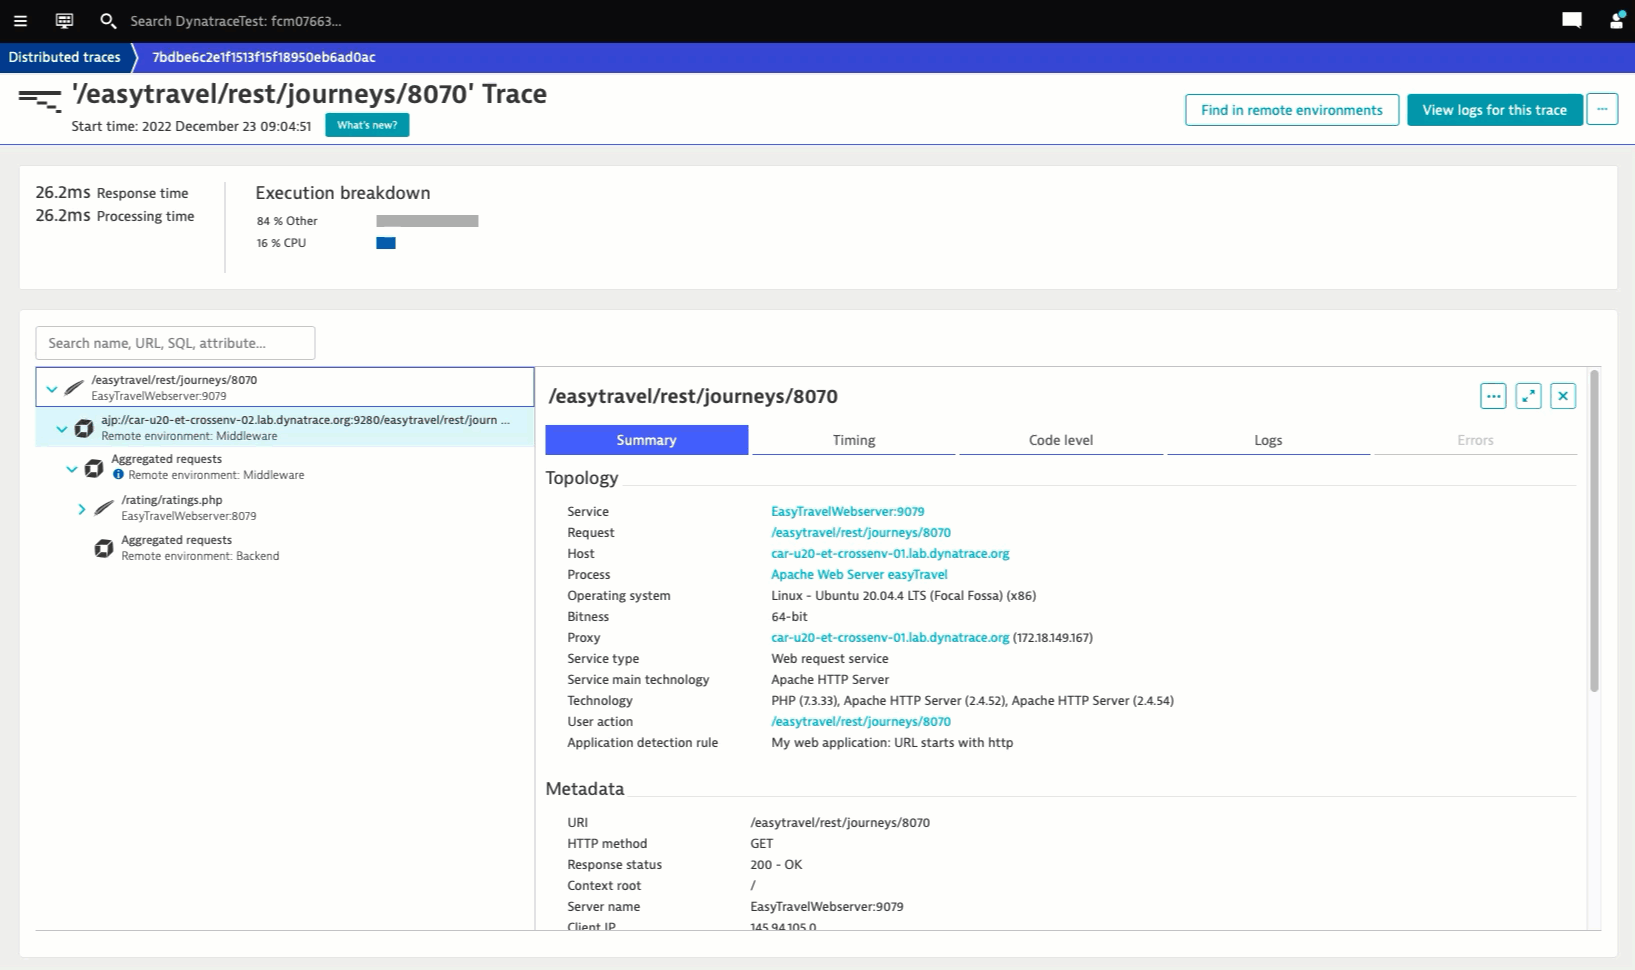Click the search magnifier icon
This screenshot has height=970, width=1635.
(x=108, y=20)
